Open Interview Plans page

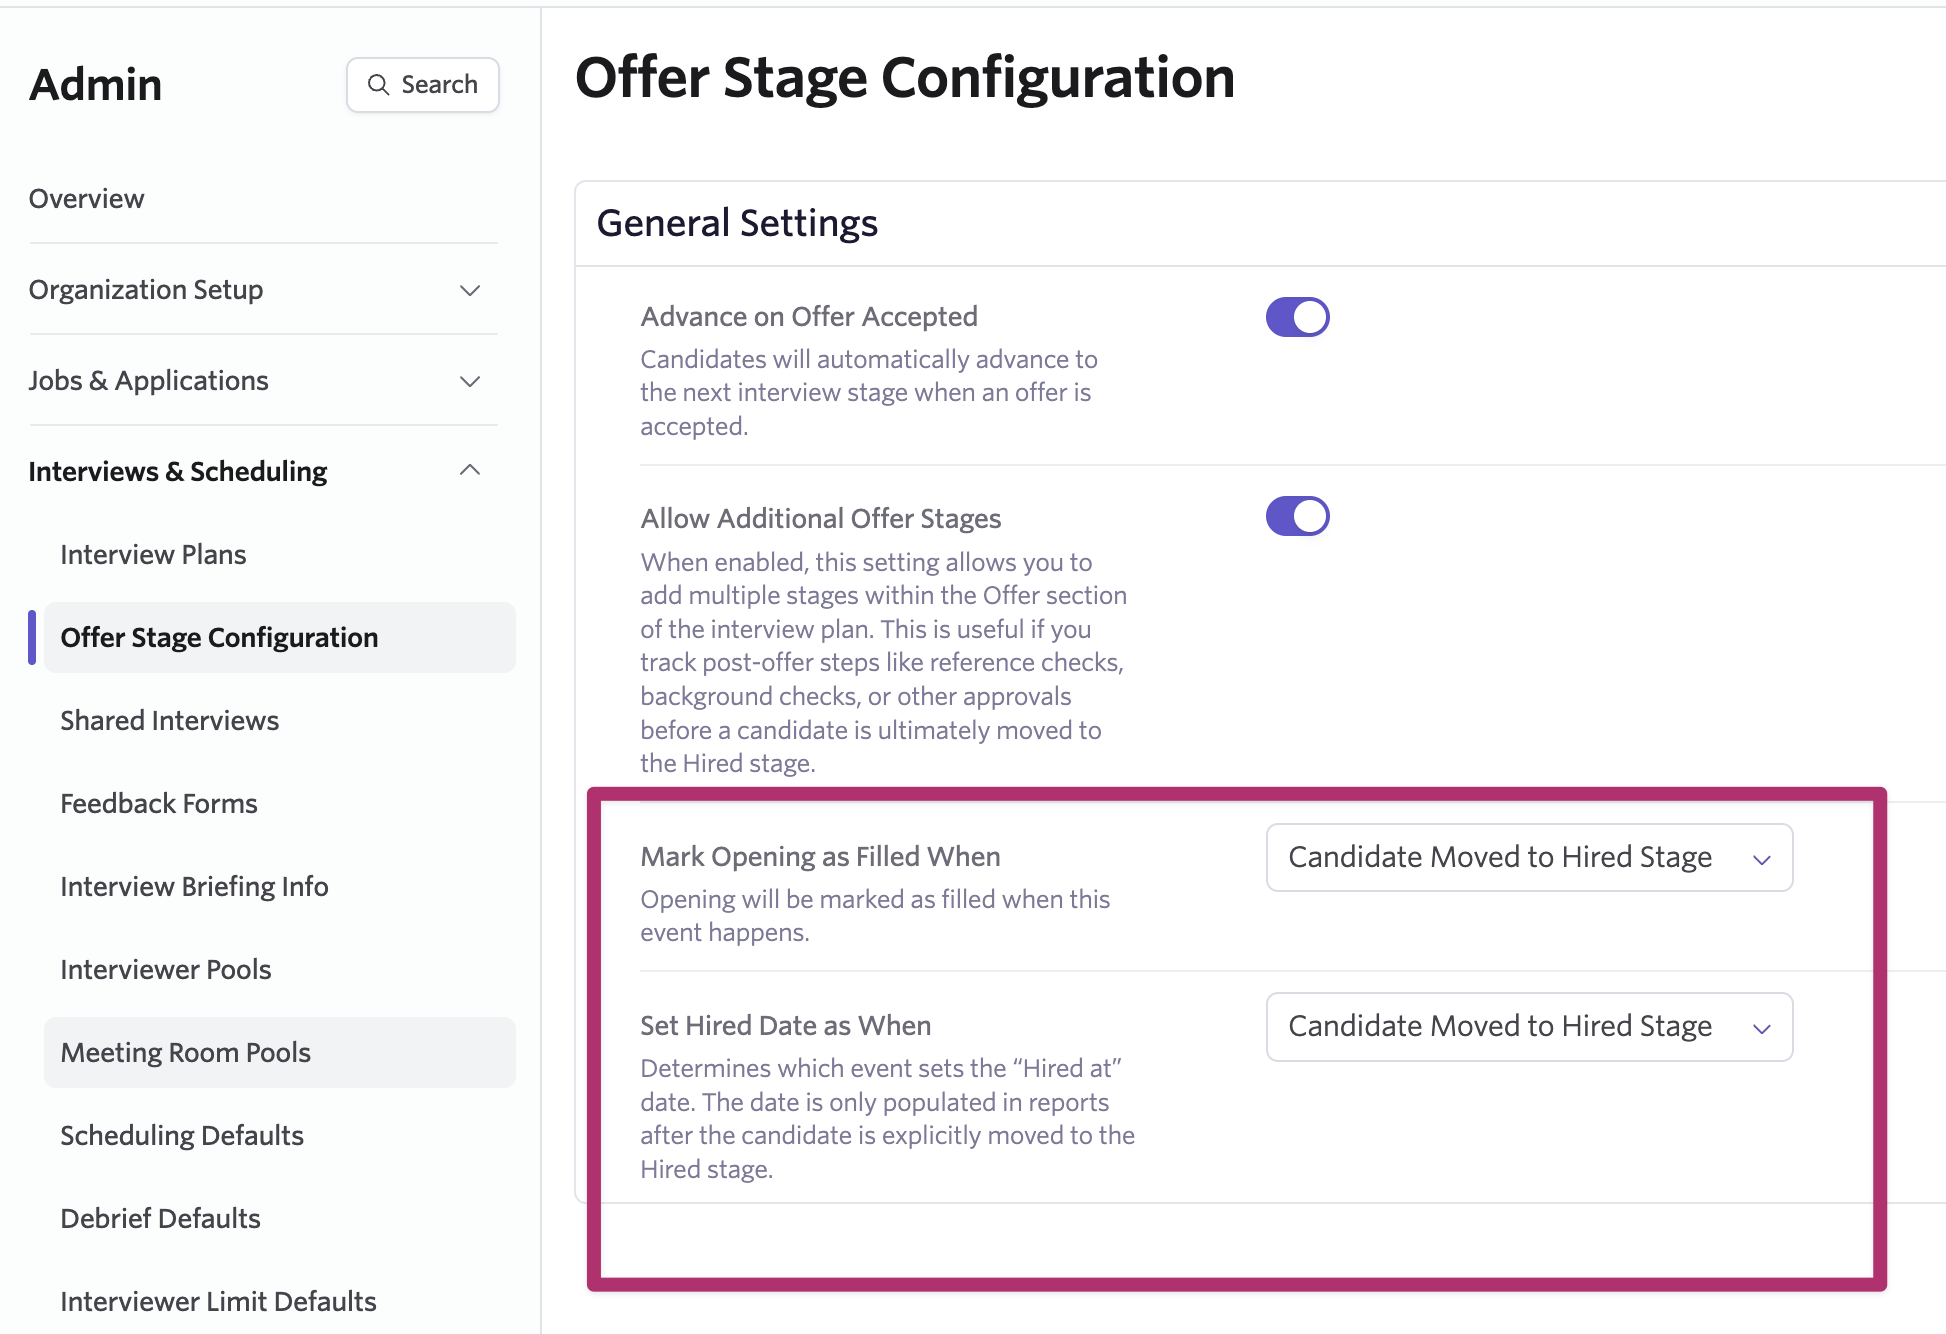tap(153, 555)
